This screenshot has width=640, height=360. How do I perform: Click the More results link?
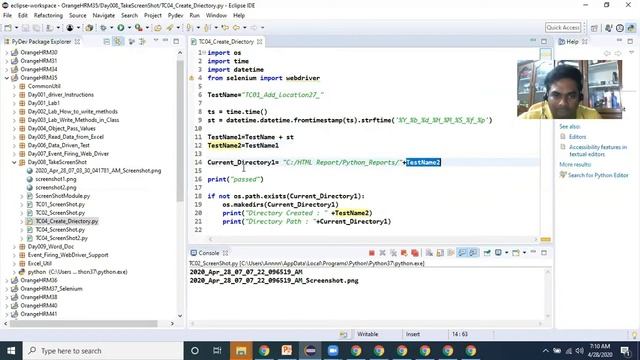pyautogui.click(x=575, y=164)
